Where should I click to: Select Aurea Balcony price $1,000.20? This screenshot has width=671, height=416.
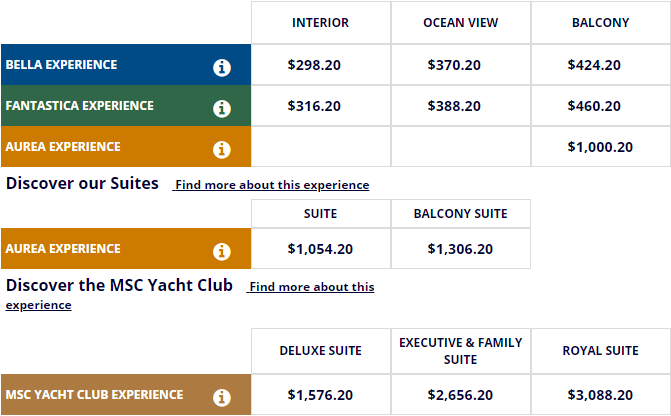tap(600, 147)
